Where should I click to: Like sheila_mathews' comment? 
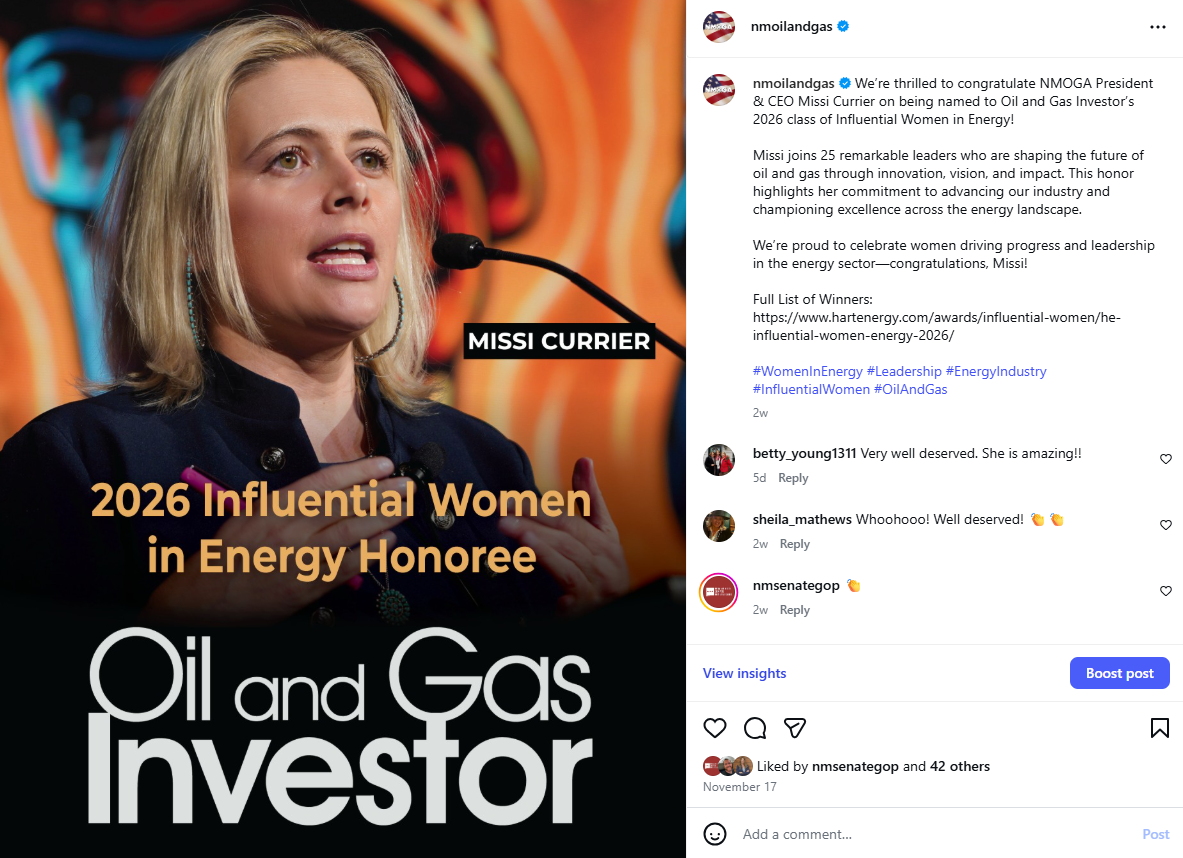[1166, 524]
